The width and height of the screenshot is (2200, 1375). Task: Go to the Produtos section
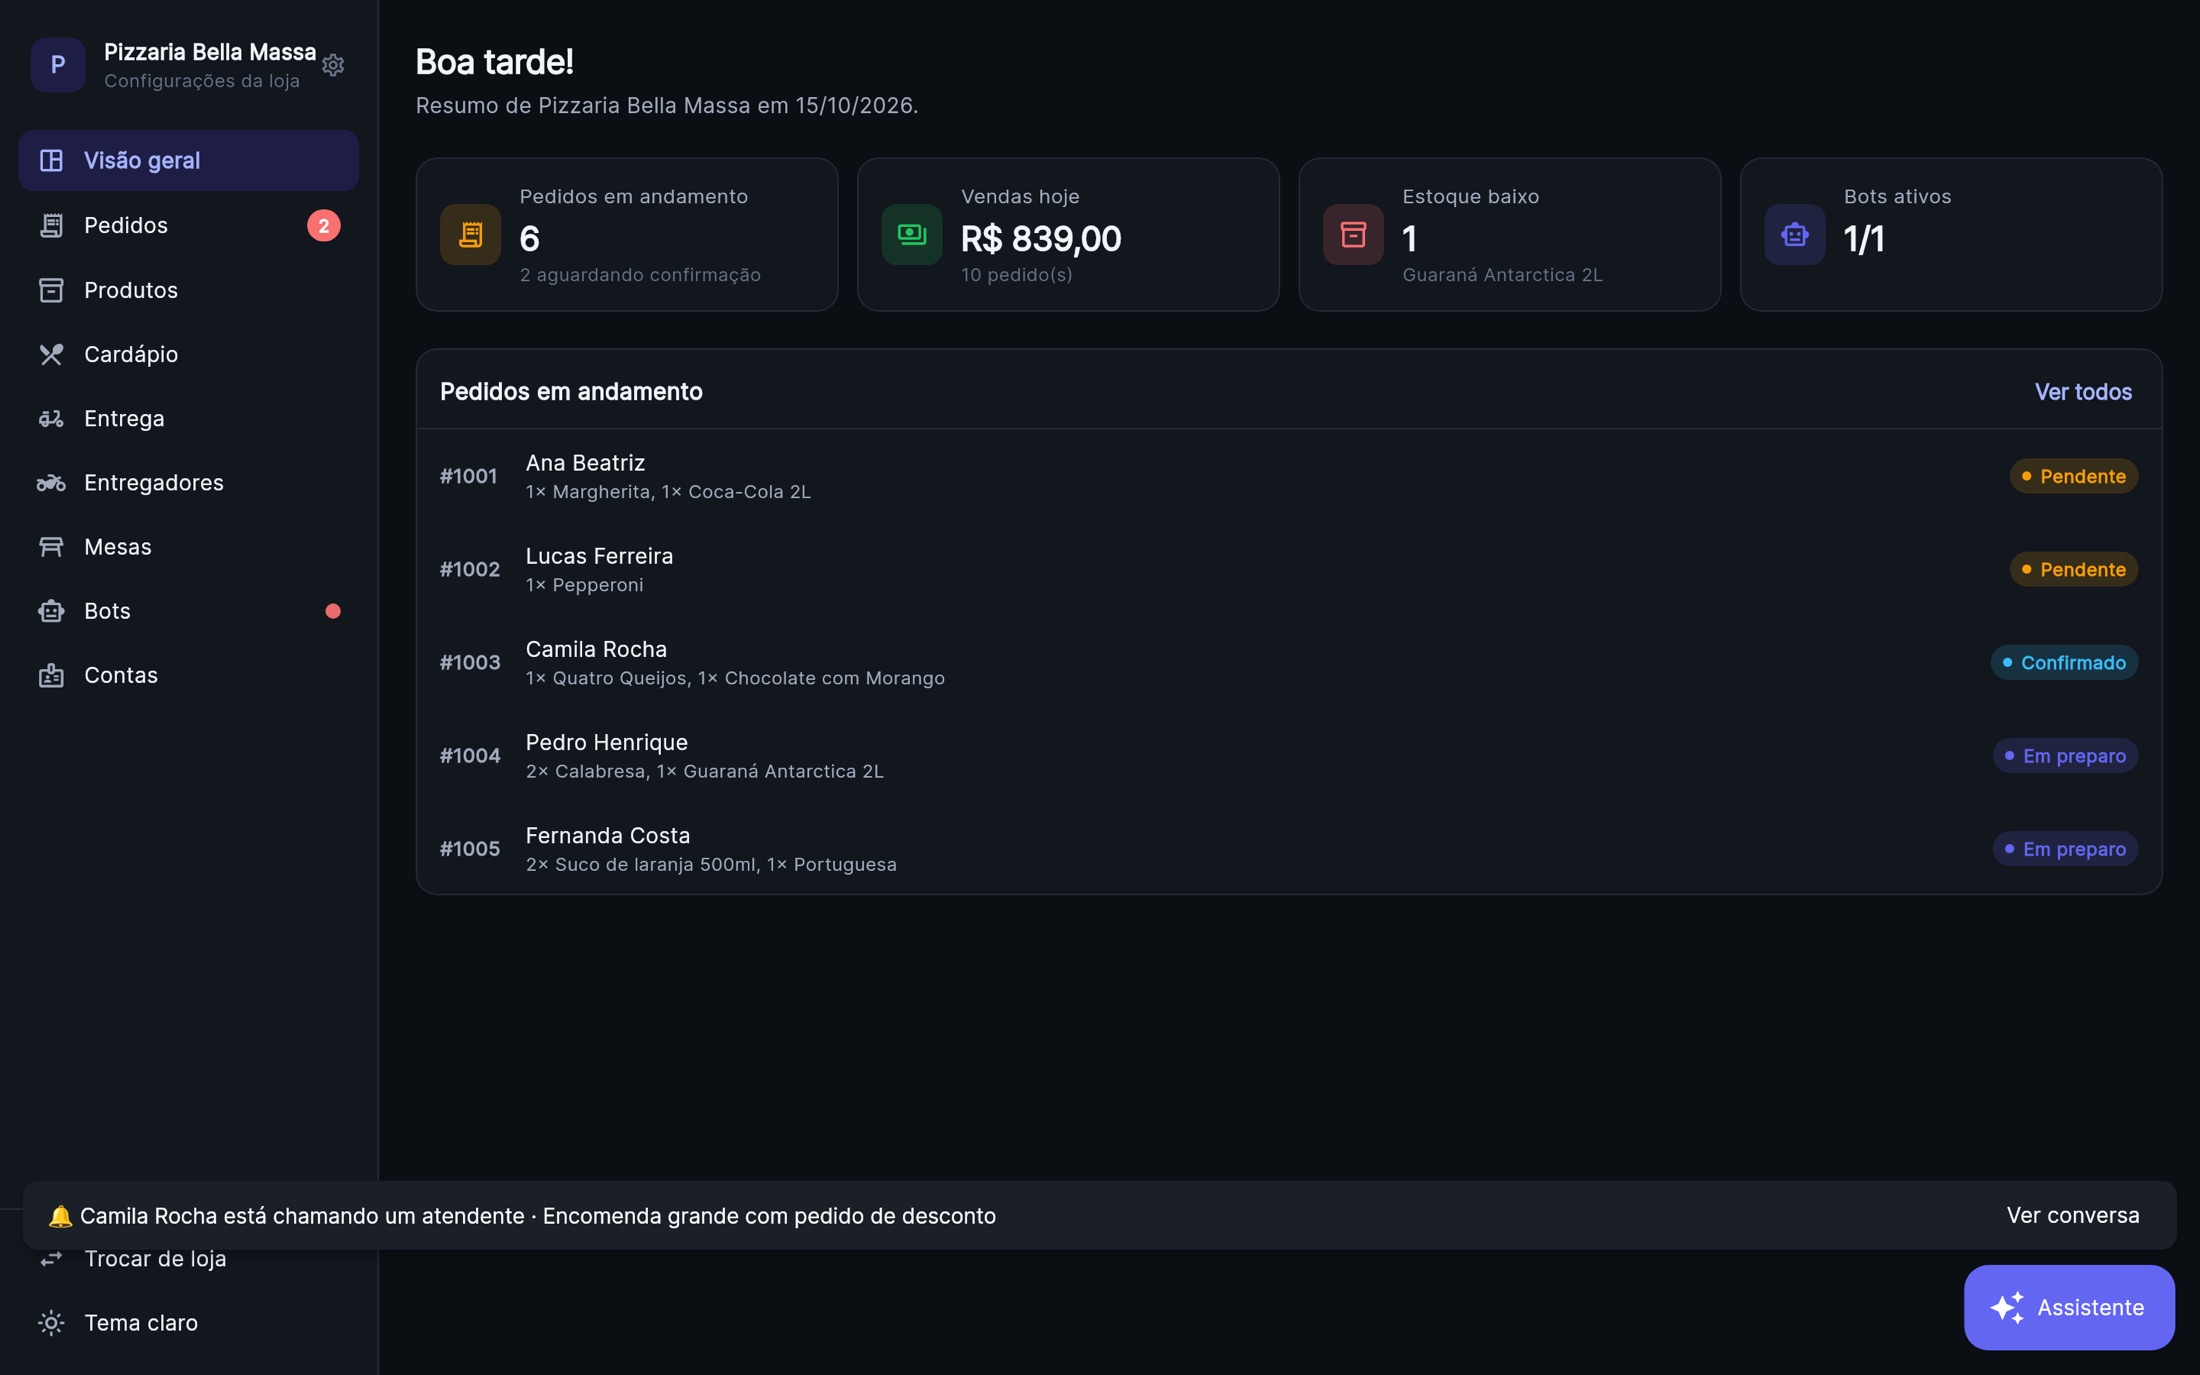pyautogui.click(x=188, y=290)
